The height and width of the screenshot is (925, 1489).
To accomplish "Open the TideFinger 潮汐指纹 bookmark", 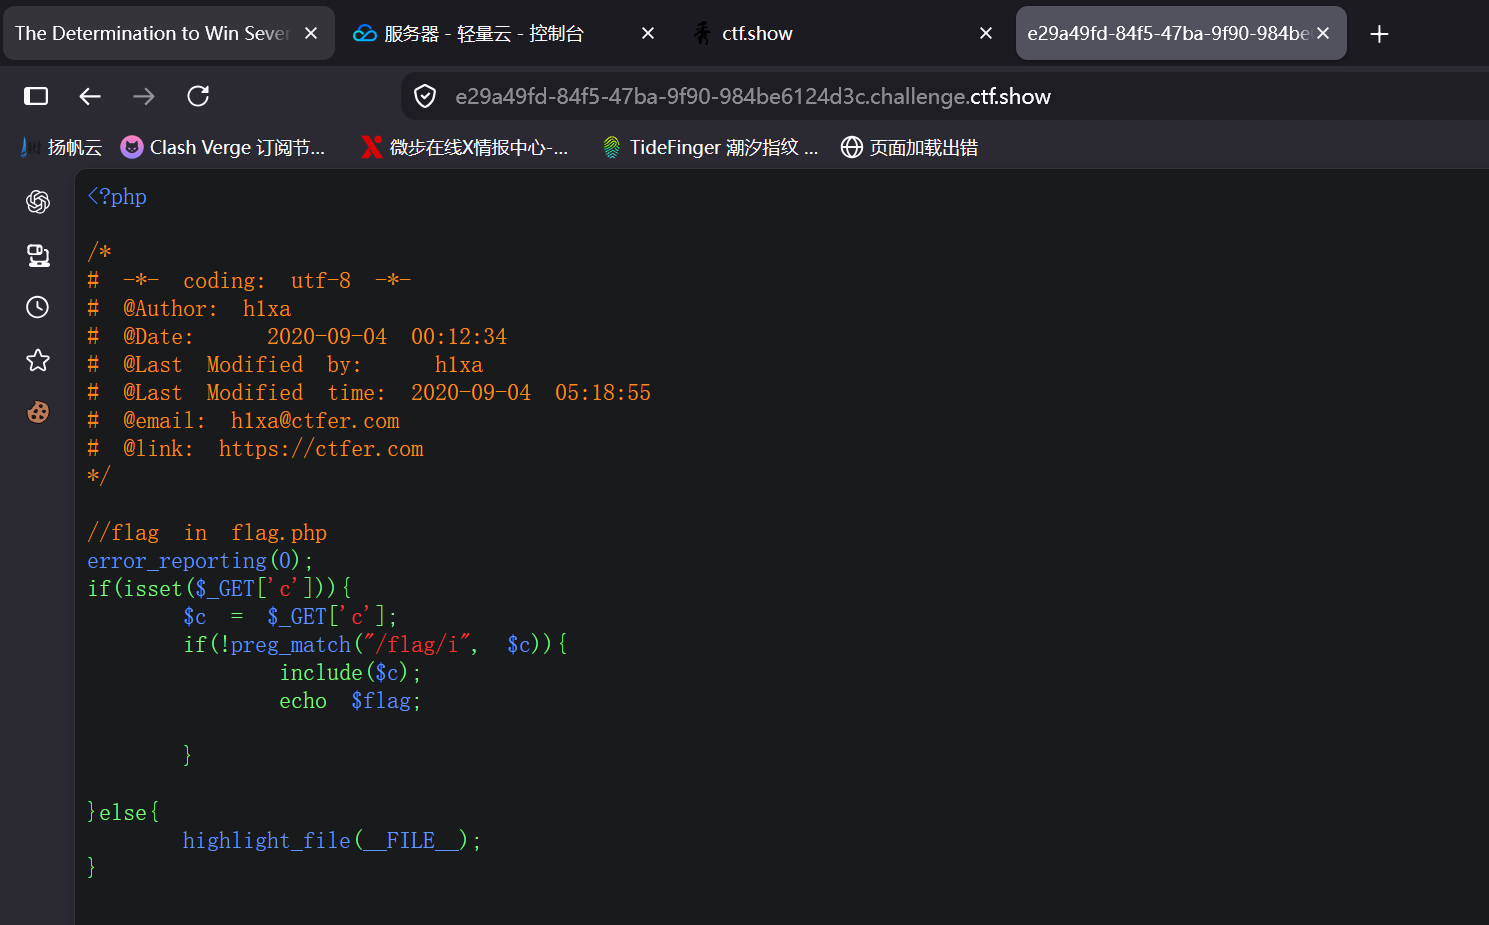I will (x=711, y=147).
